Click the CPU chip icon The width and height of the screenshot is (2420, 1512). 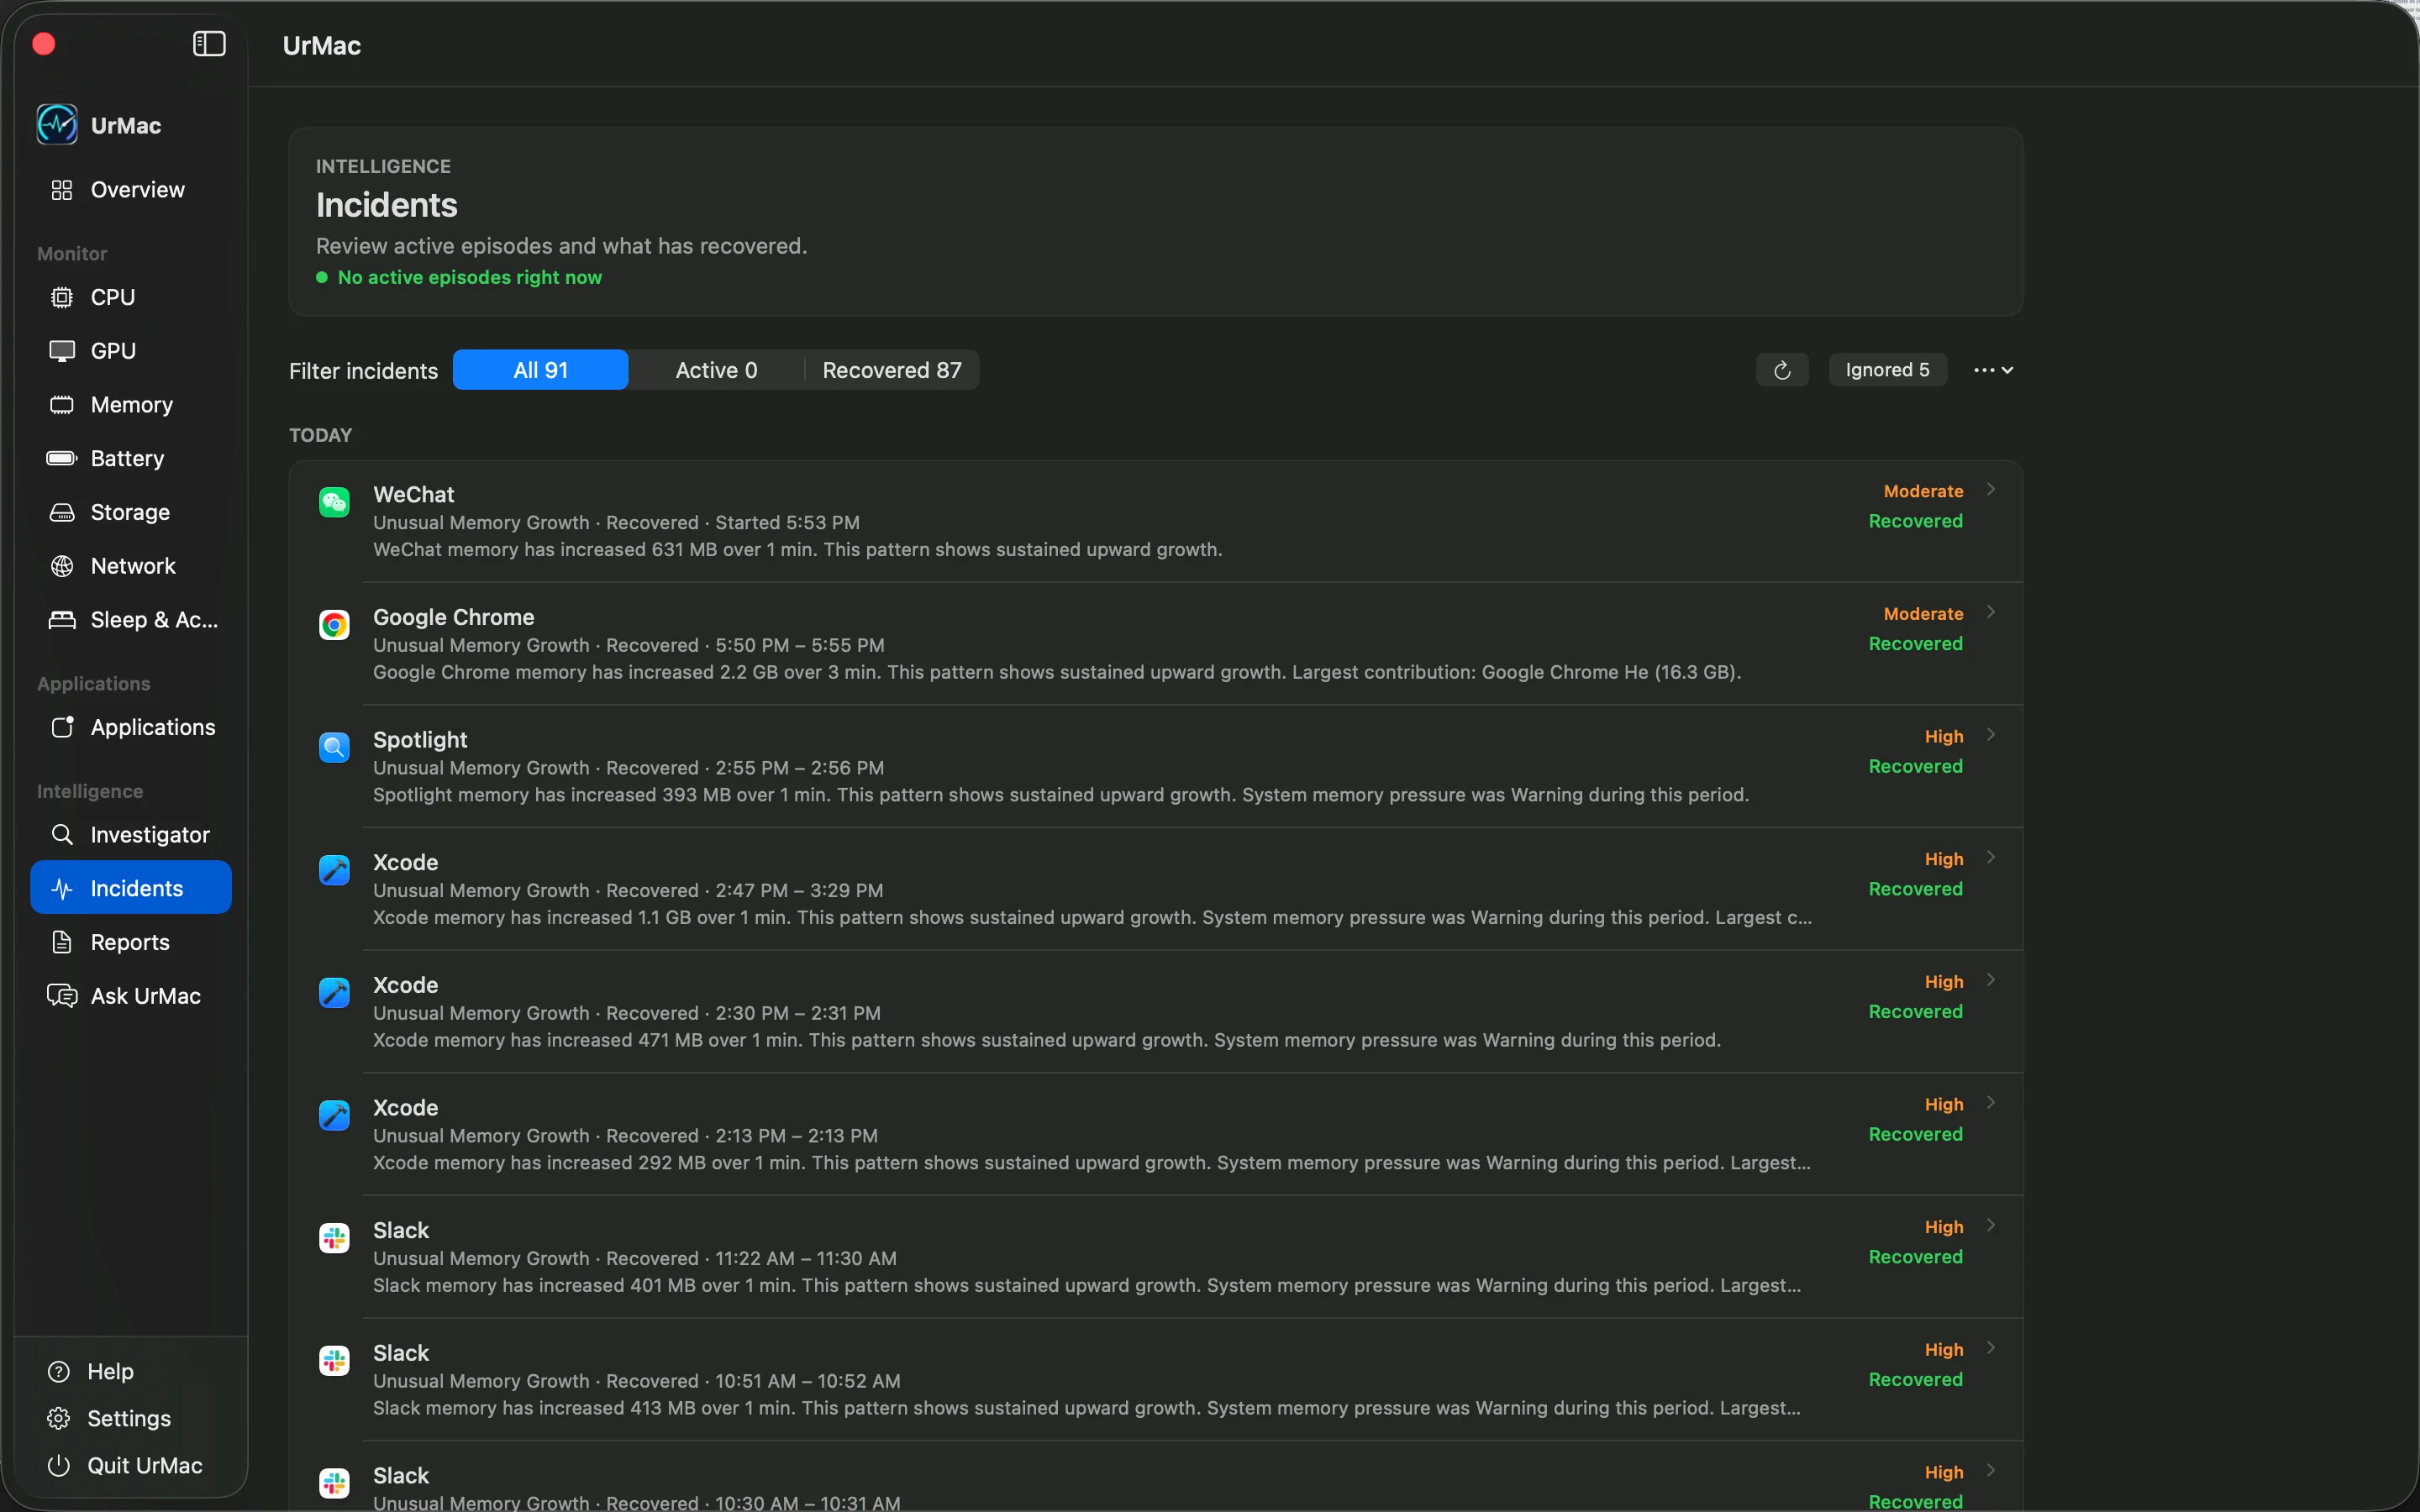tap(62, 297)
